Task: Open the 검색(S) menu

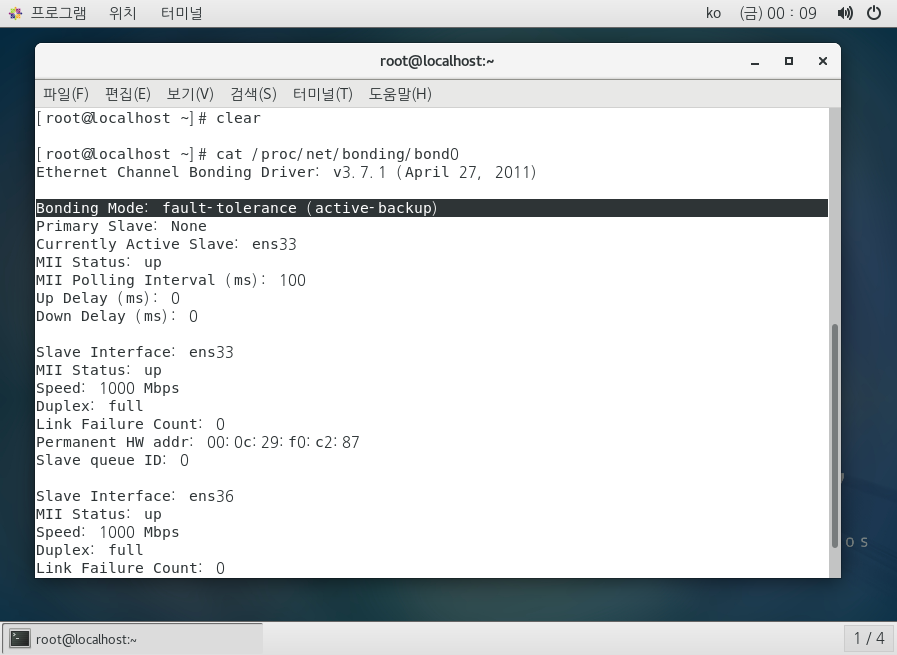Action: 253,93
